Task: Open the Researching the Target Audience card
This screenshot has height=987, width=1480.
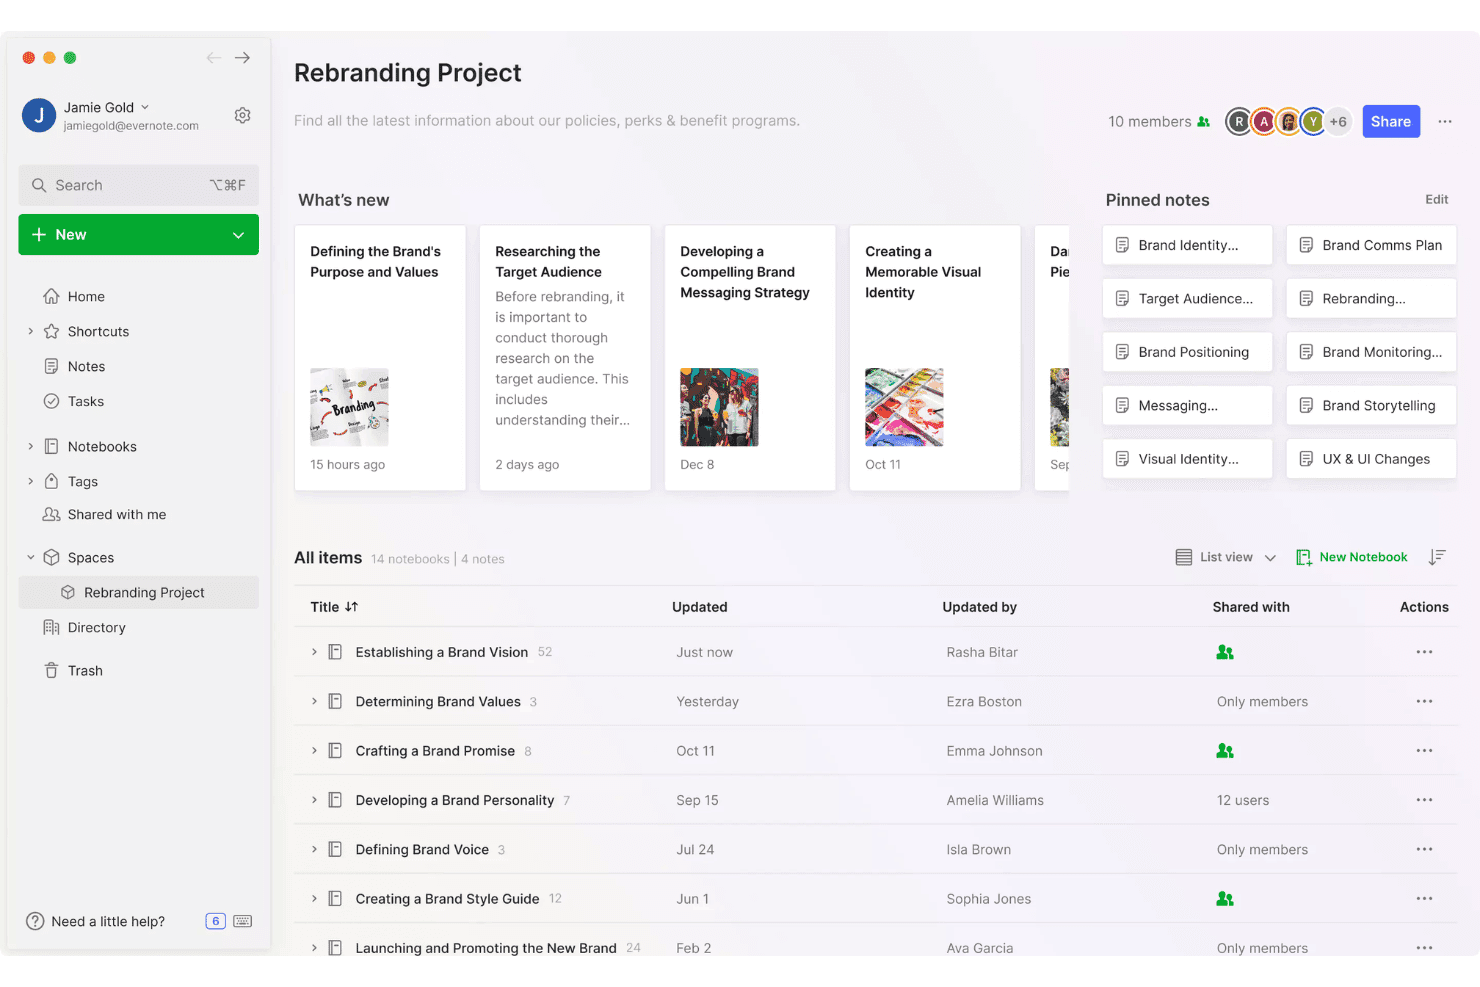Action: point(565,358)
